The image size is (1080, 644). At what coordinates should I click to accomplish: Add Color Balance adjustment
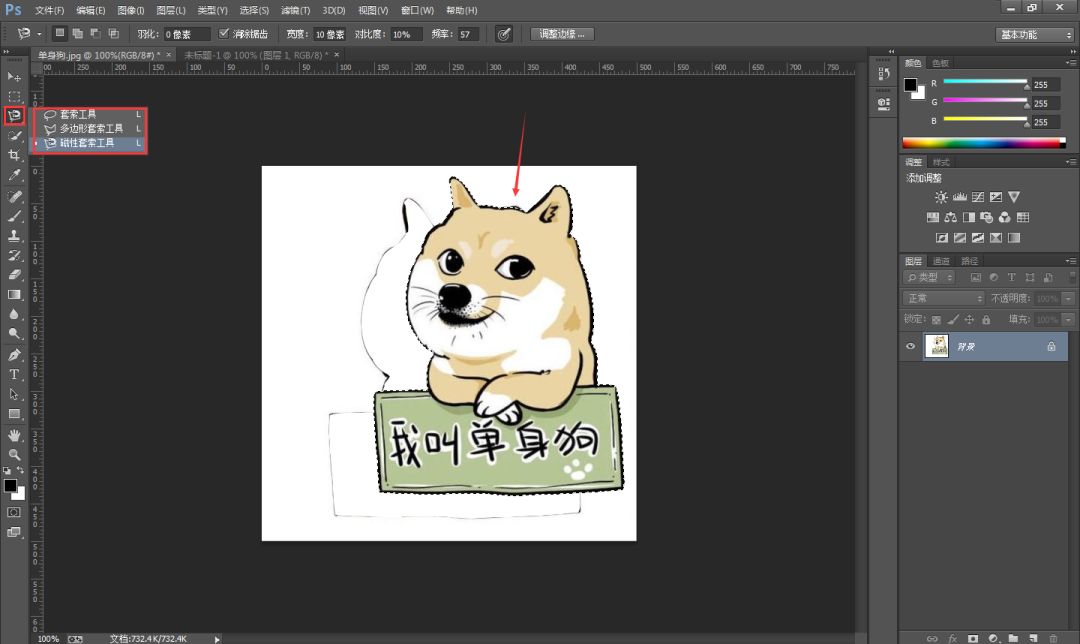coord(951,218)
